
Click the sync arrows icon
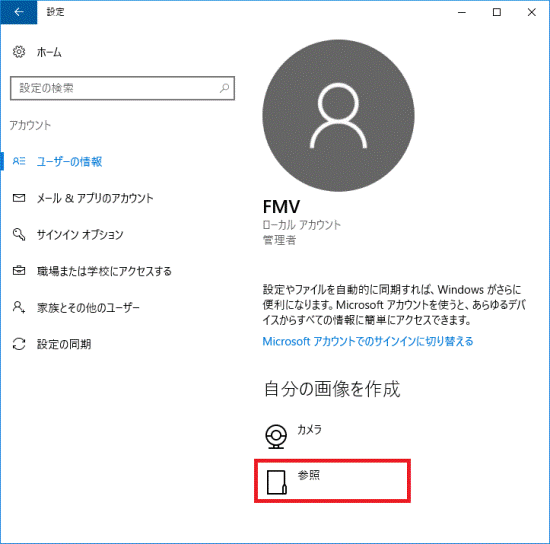[x=19, y=344]
